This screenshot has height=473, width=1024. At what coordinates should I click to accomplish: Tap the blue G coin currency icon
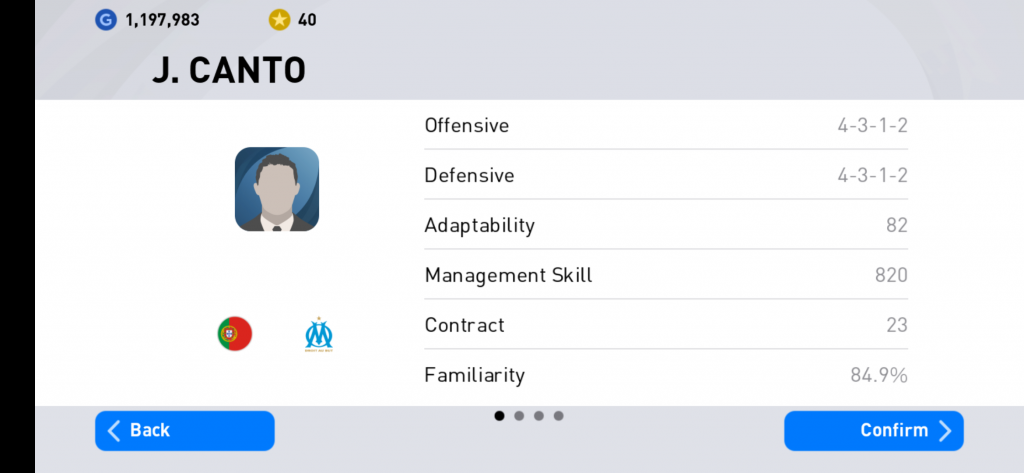[105, 20]
